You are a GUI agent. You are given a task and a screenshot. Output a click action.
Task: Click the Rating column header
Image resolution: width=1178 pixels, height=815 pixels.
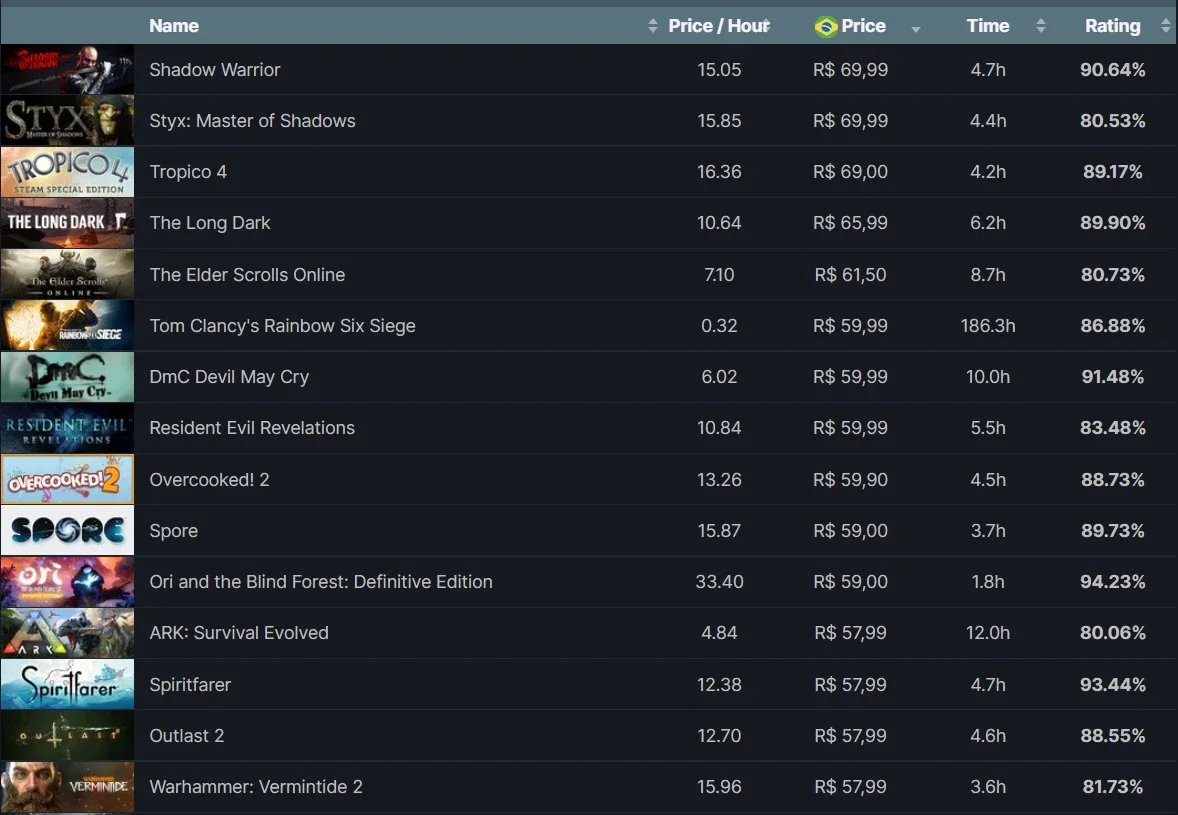coord(1112,26)
